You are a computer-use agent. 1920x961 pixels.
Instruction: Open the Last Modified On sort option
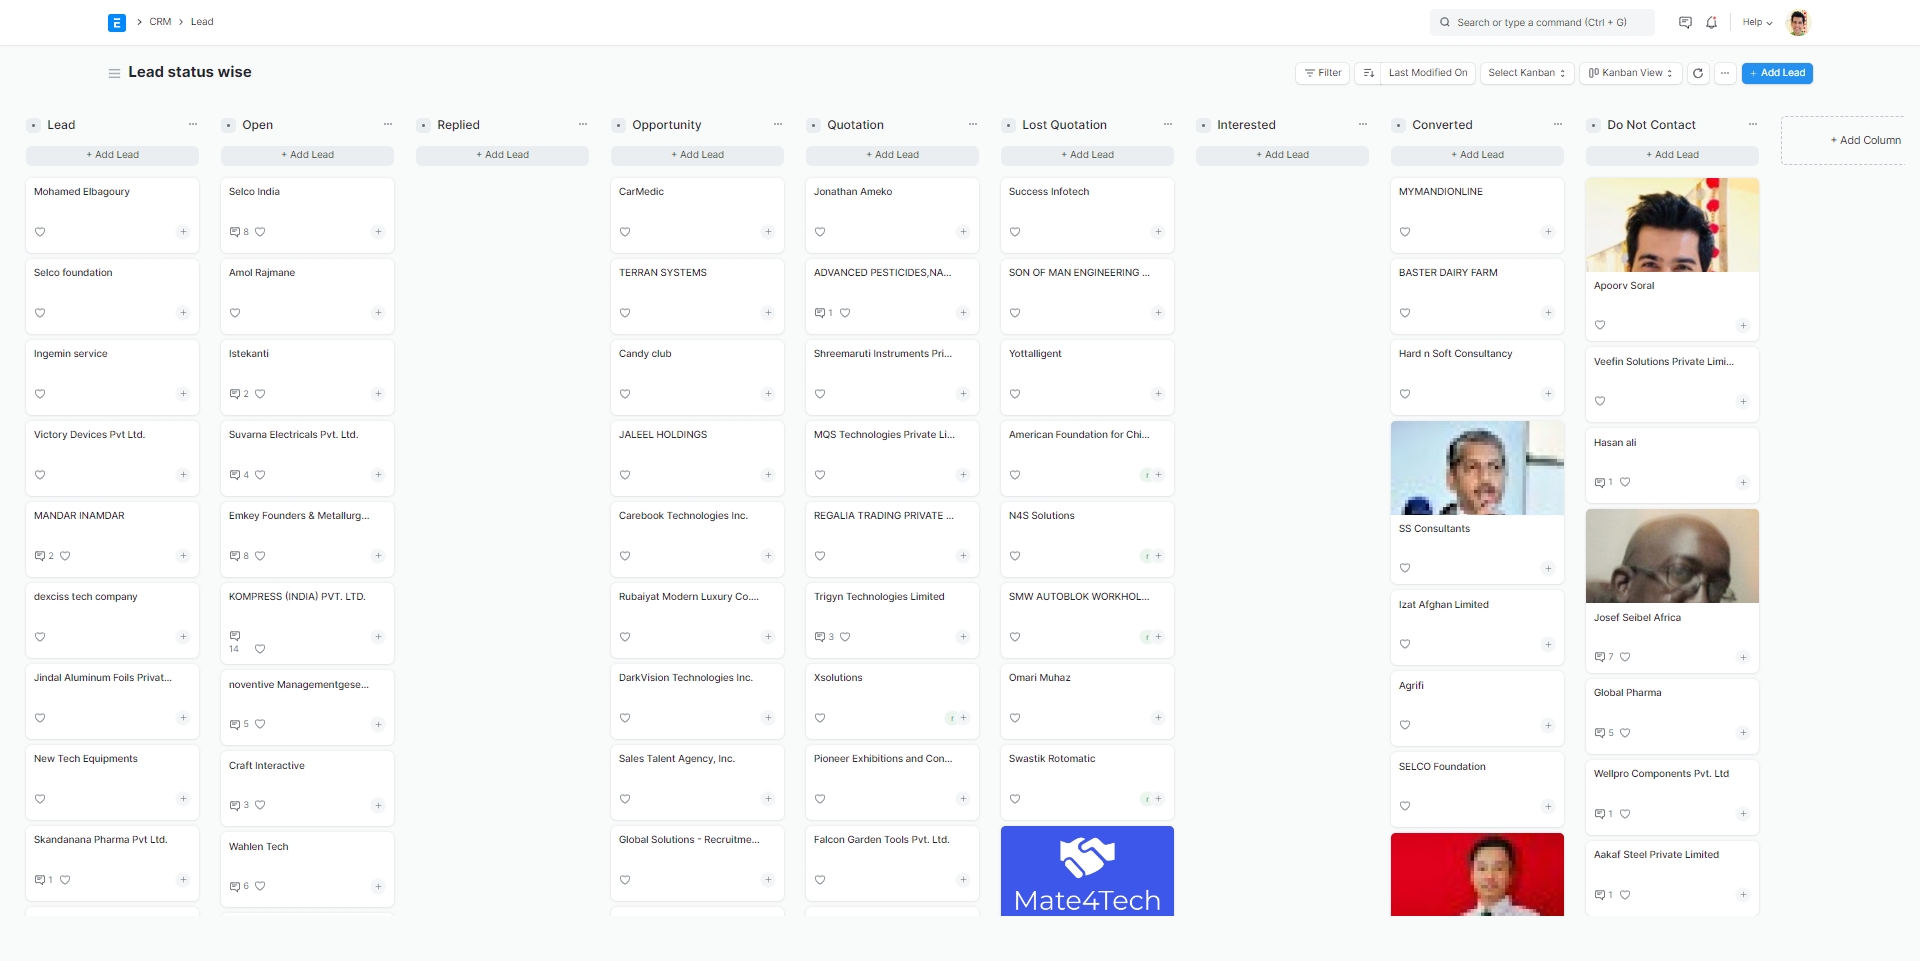click(x=1428, y=73)
